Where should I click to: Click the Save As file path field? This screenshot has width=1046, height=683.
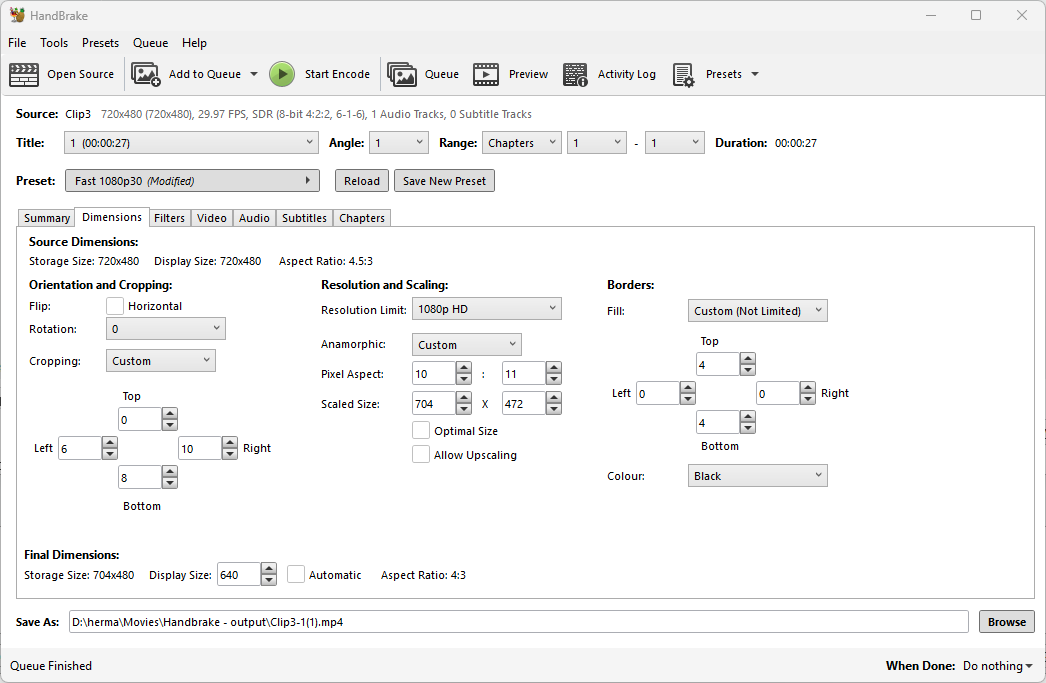(518, 622)
